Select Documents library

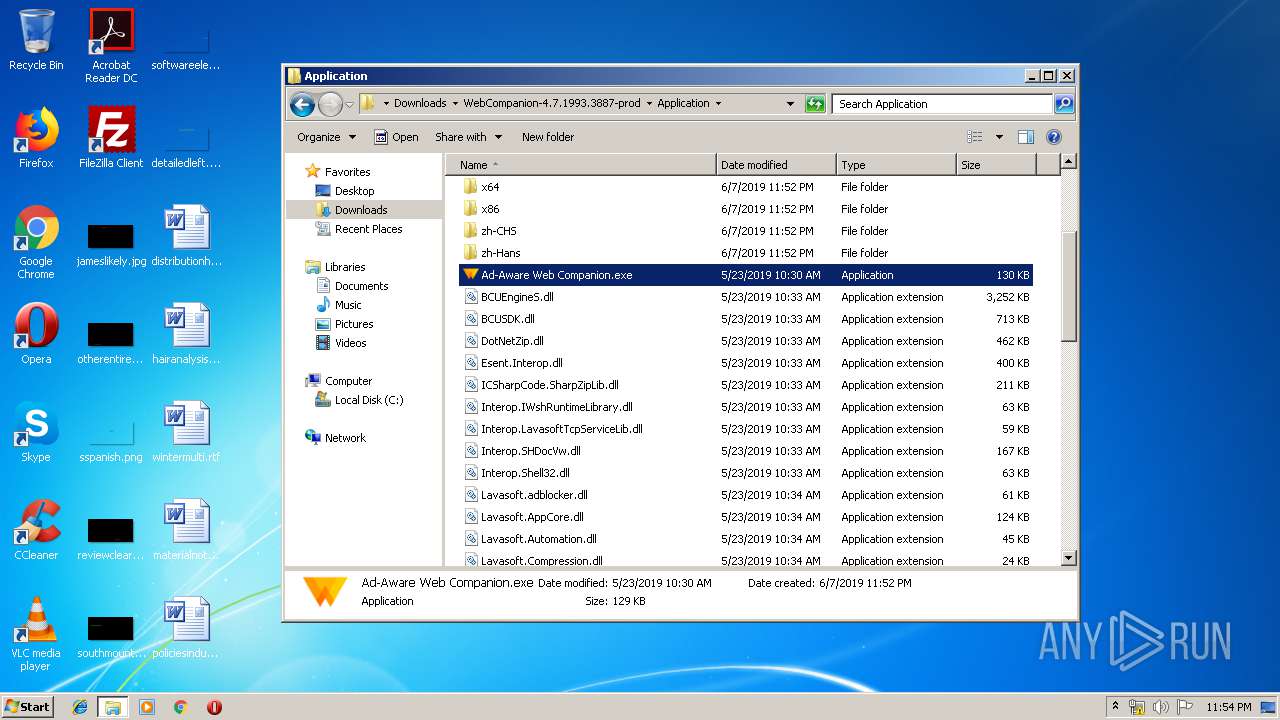361,286
